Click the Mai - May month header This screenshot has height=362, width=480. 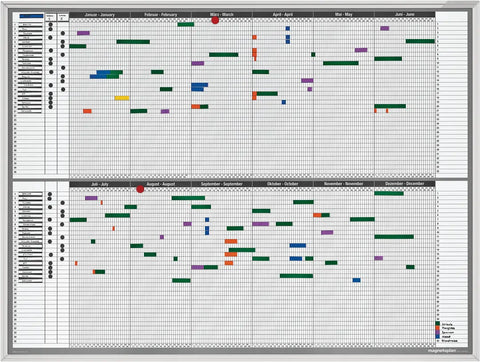click(344, 15)
